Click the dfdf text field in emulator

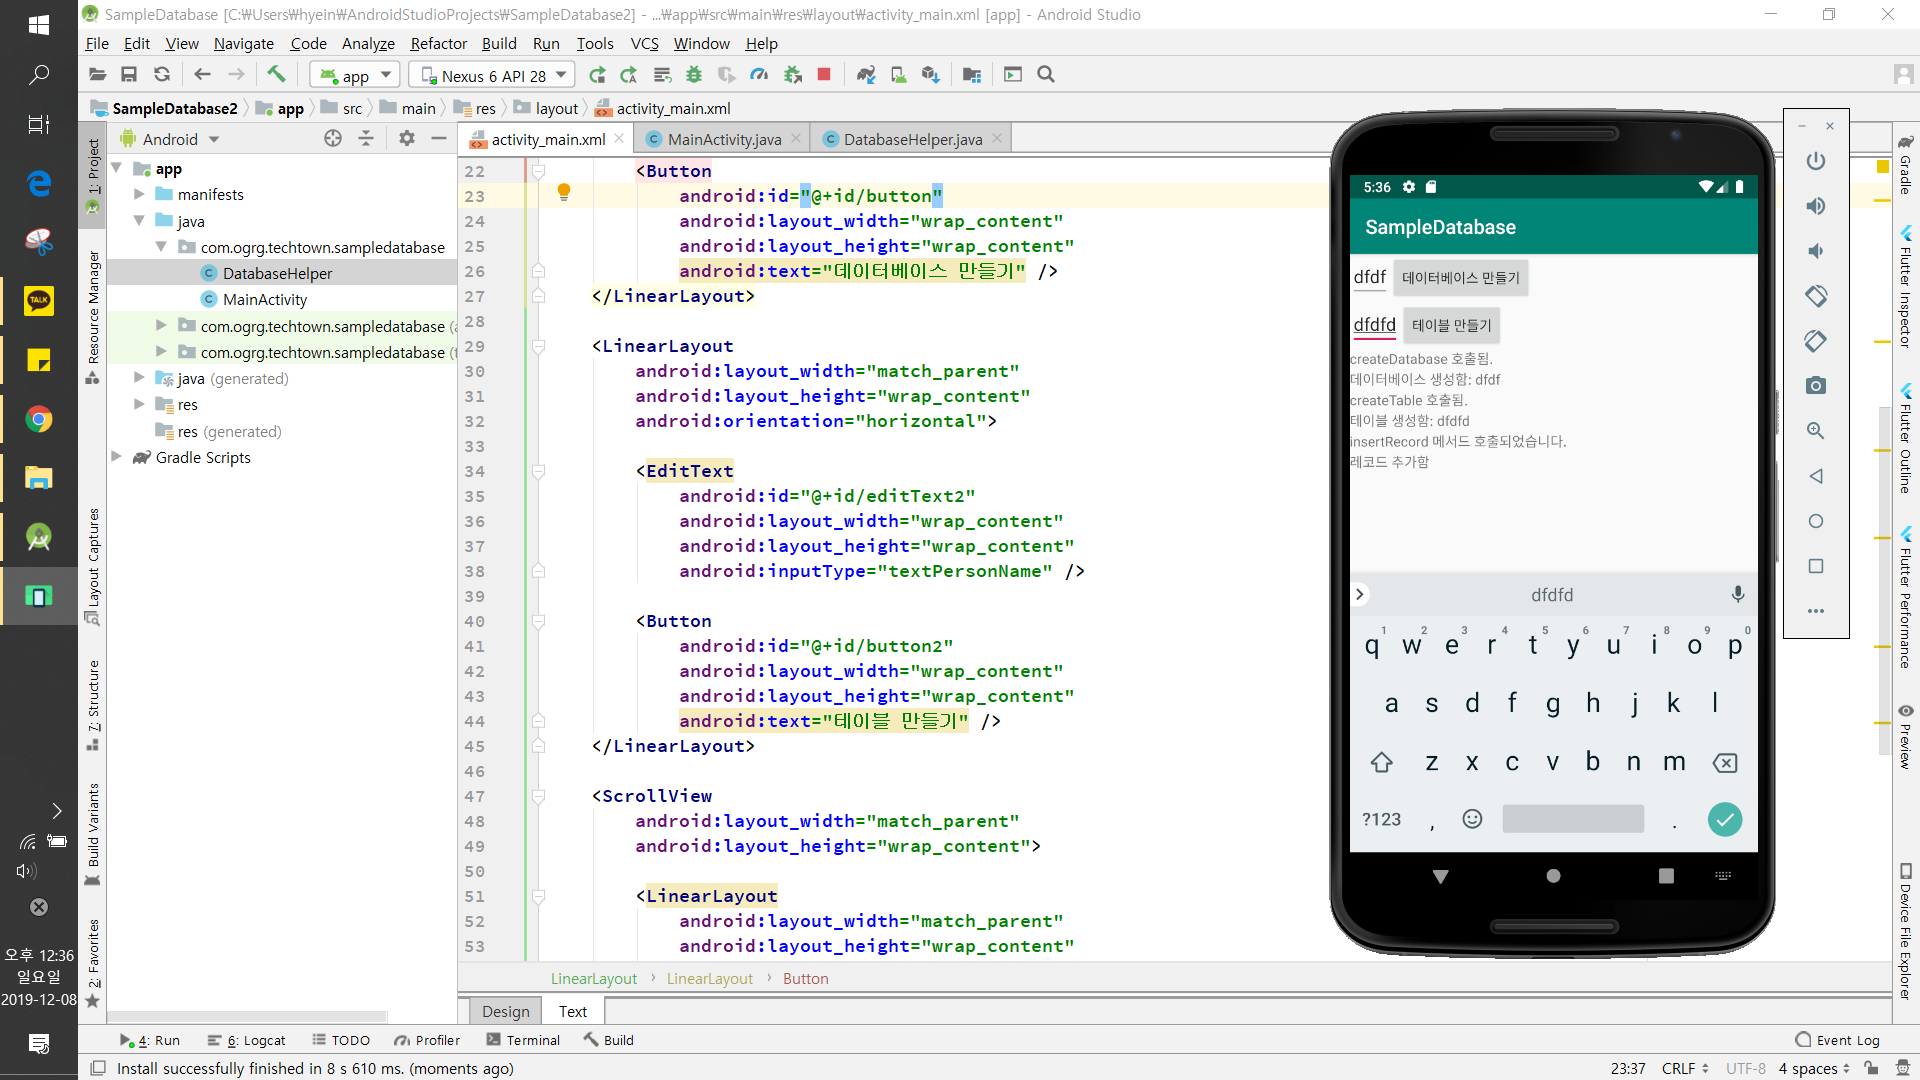point(1369,278)
